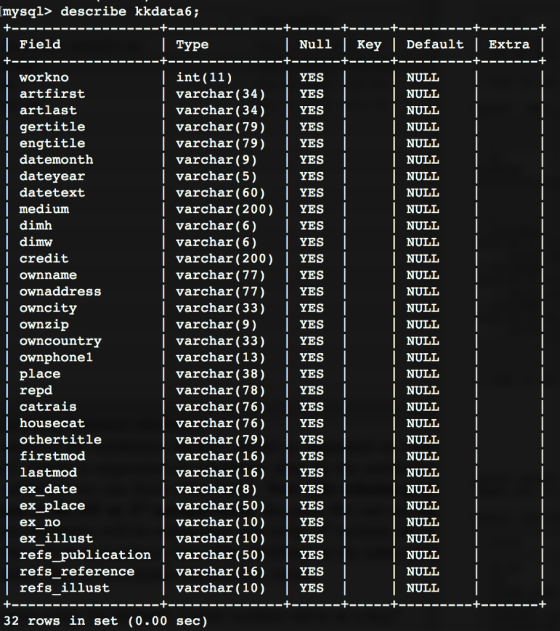The width and height of the screenshot is (560, 631).
Task: Click the 'medium' field name
Action: pos(44,209)
